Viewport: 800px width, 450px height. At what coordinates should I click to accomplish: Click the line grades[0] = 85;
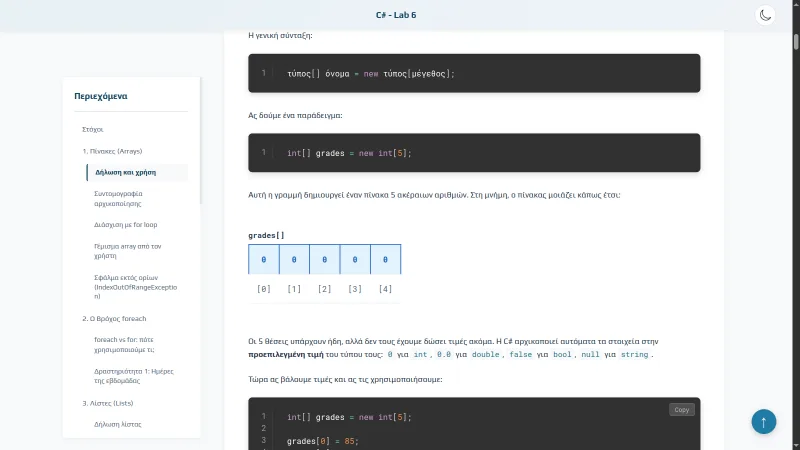323,441
